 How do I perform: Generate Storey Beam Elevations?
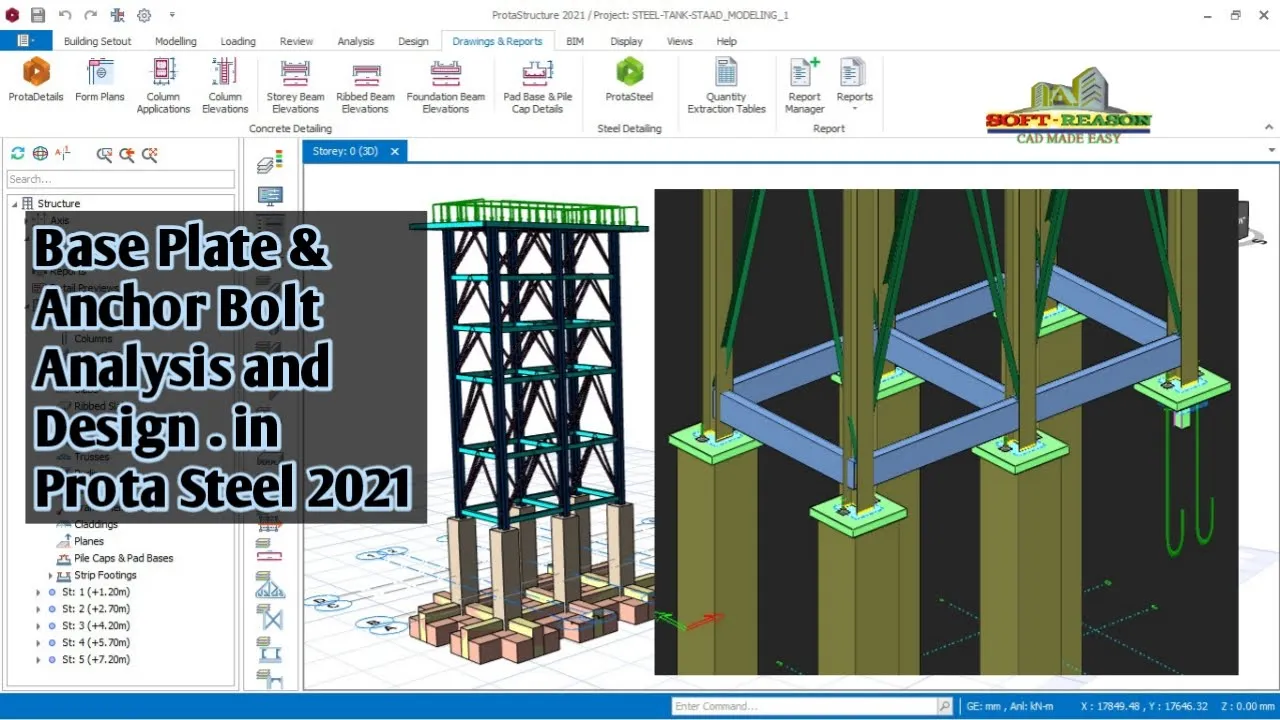(295, 85)
